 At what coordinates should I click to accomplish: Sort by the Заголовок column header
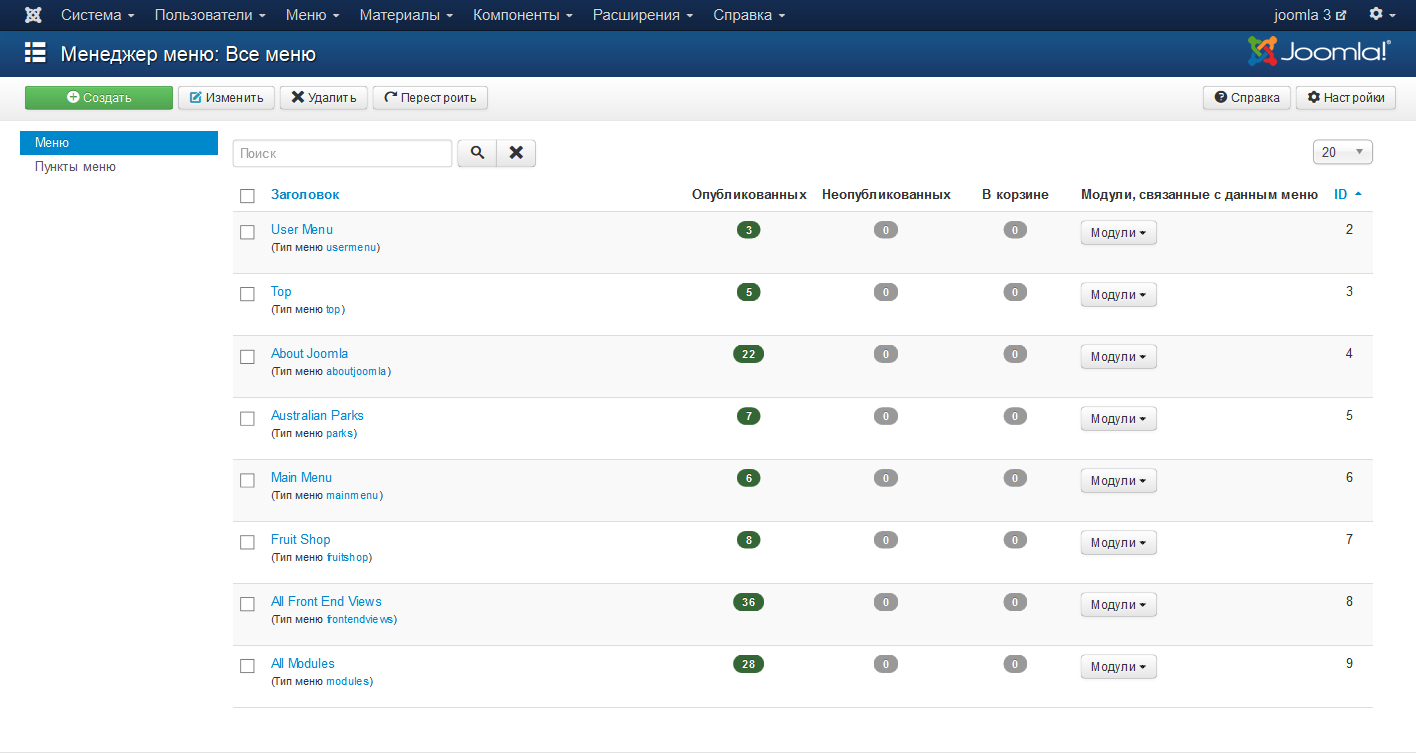coord(305,195)
